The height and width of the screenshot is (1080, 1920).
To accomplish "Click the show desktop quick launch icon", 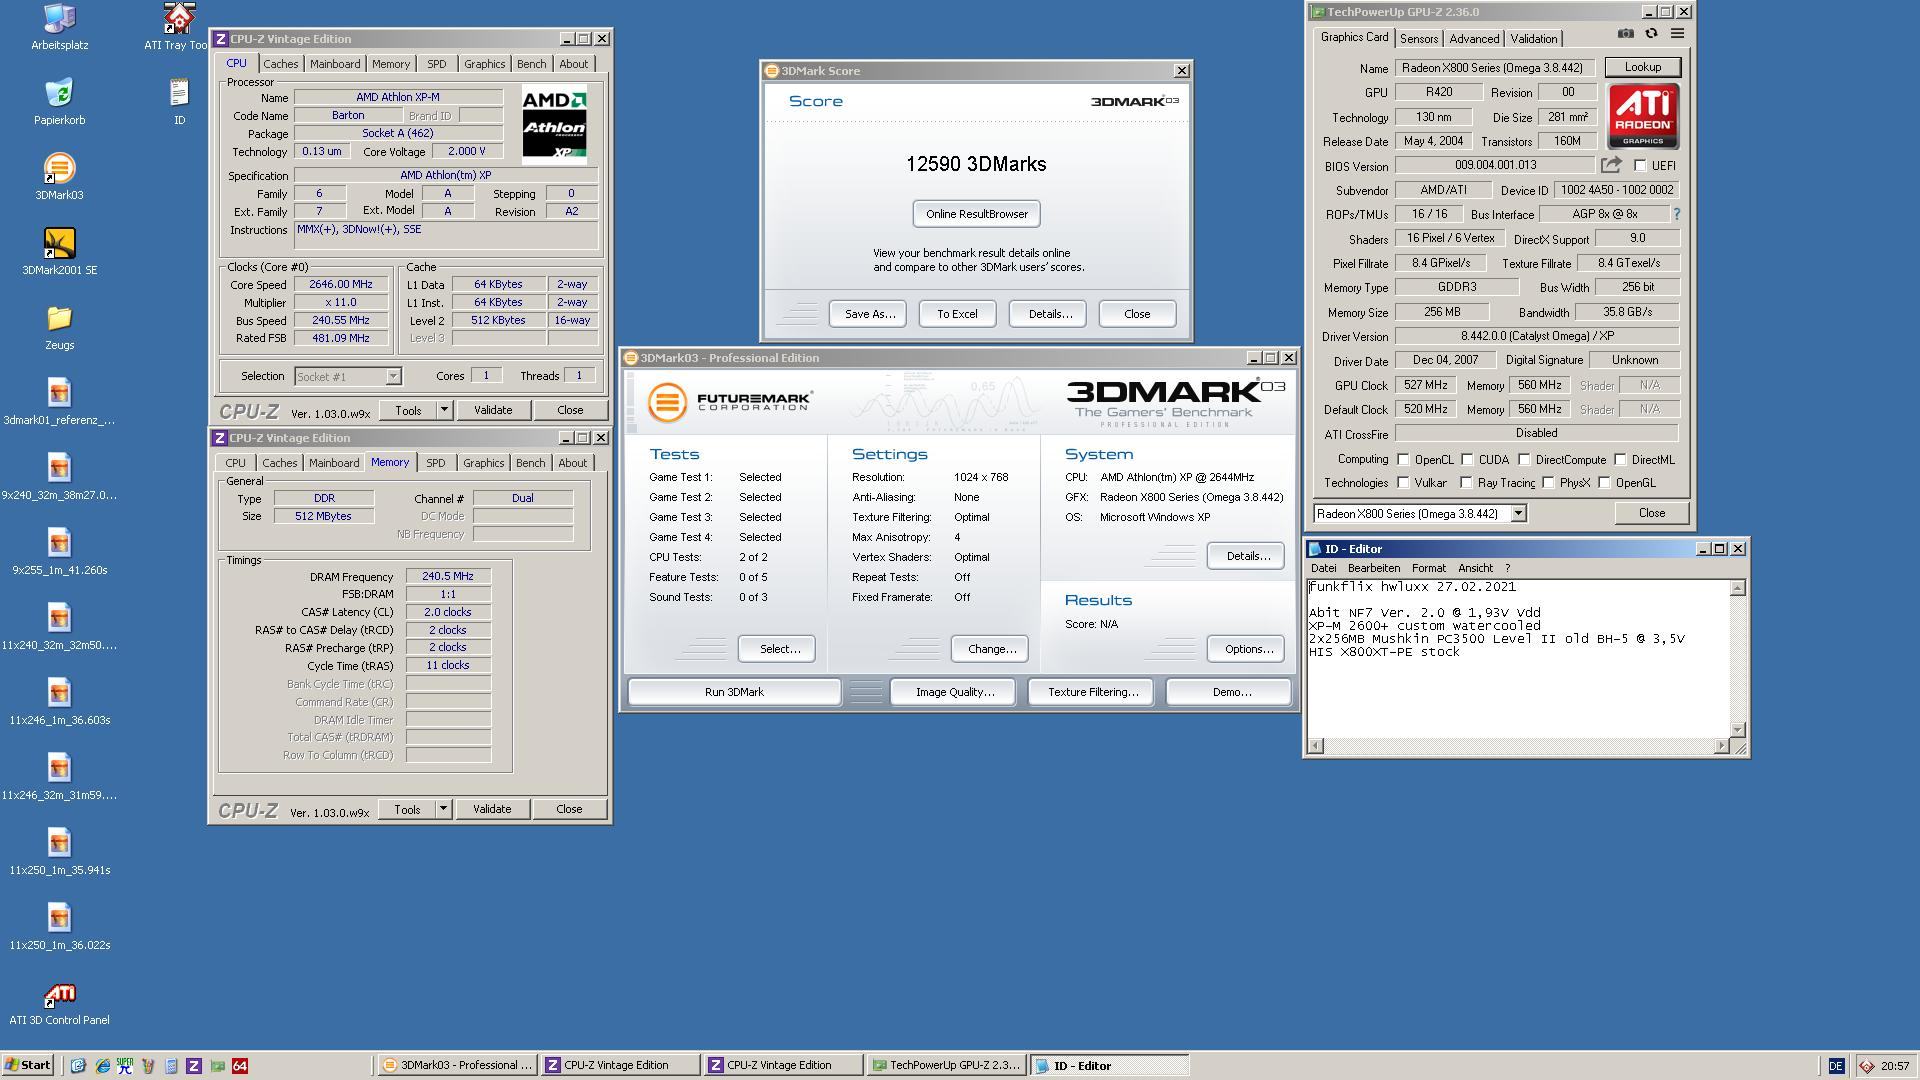I will click(x=79, y=1066).
